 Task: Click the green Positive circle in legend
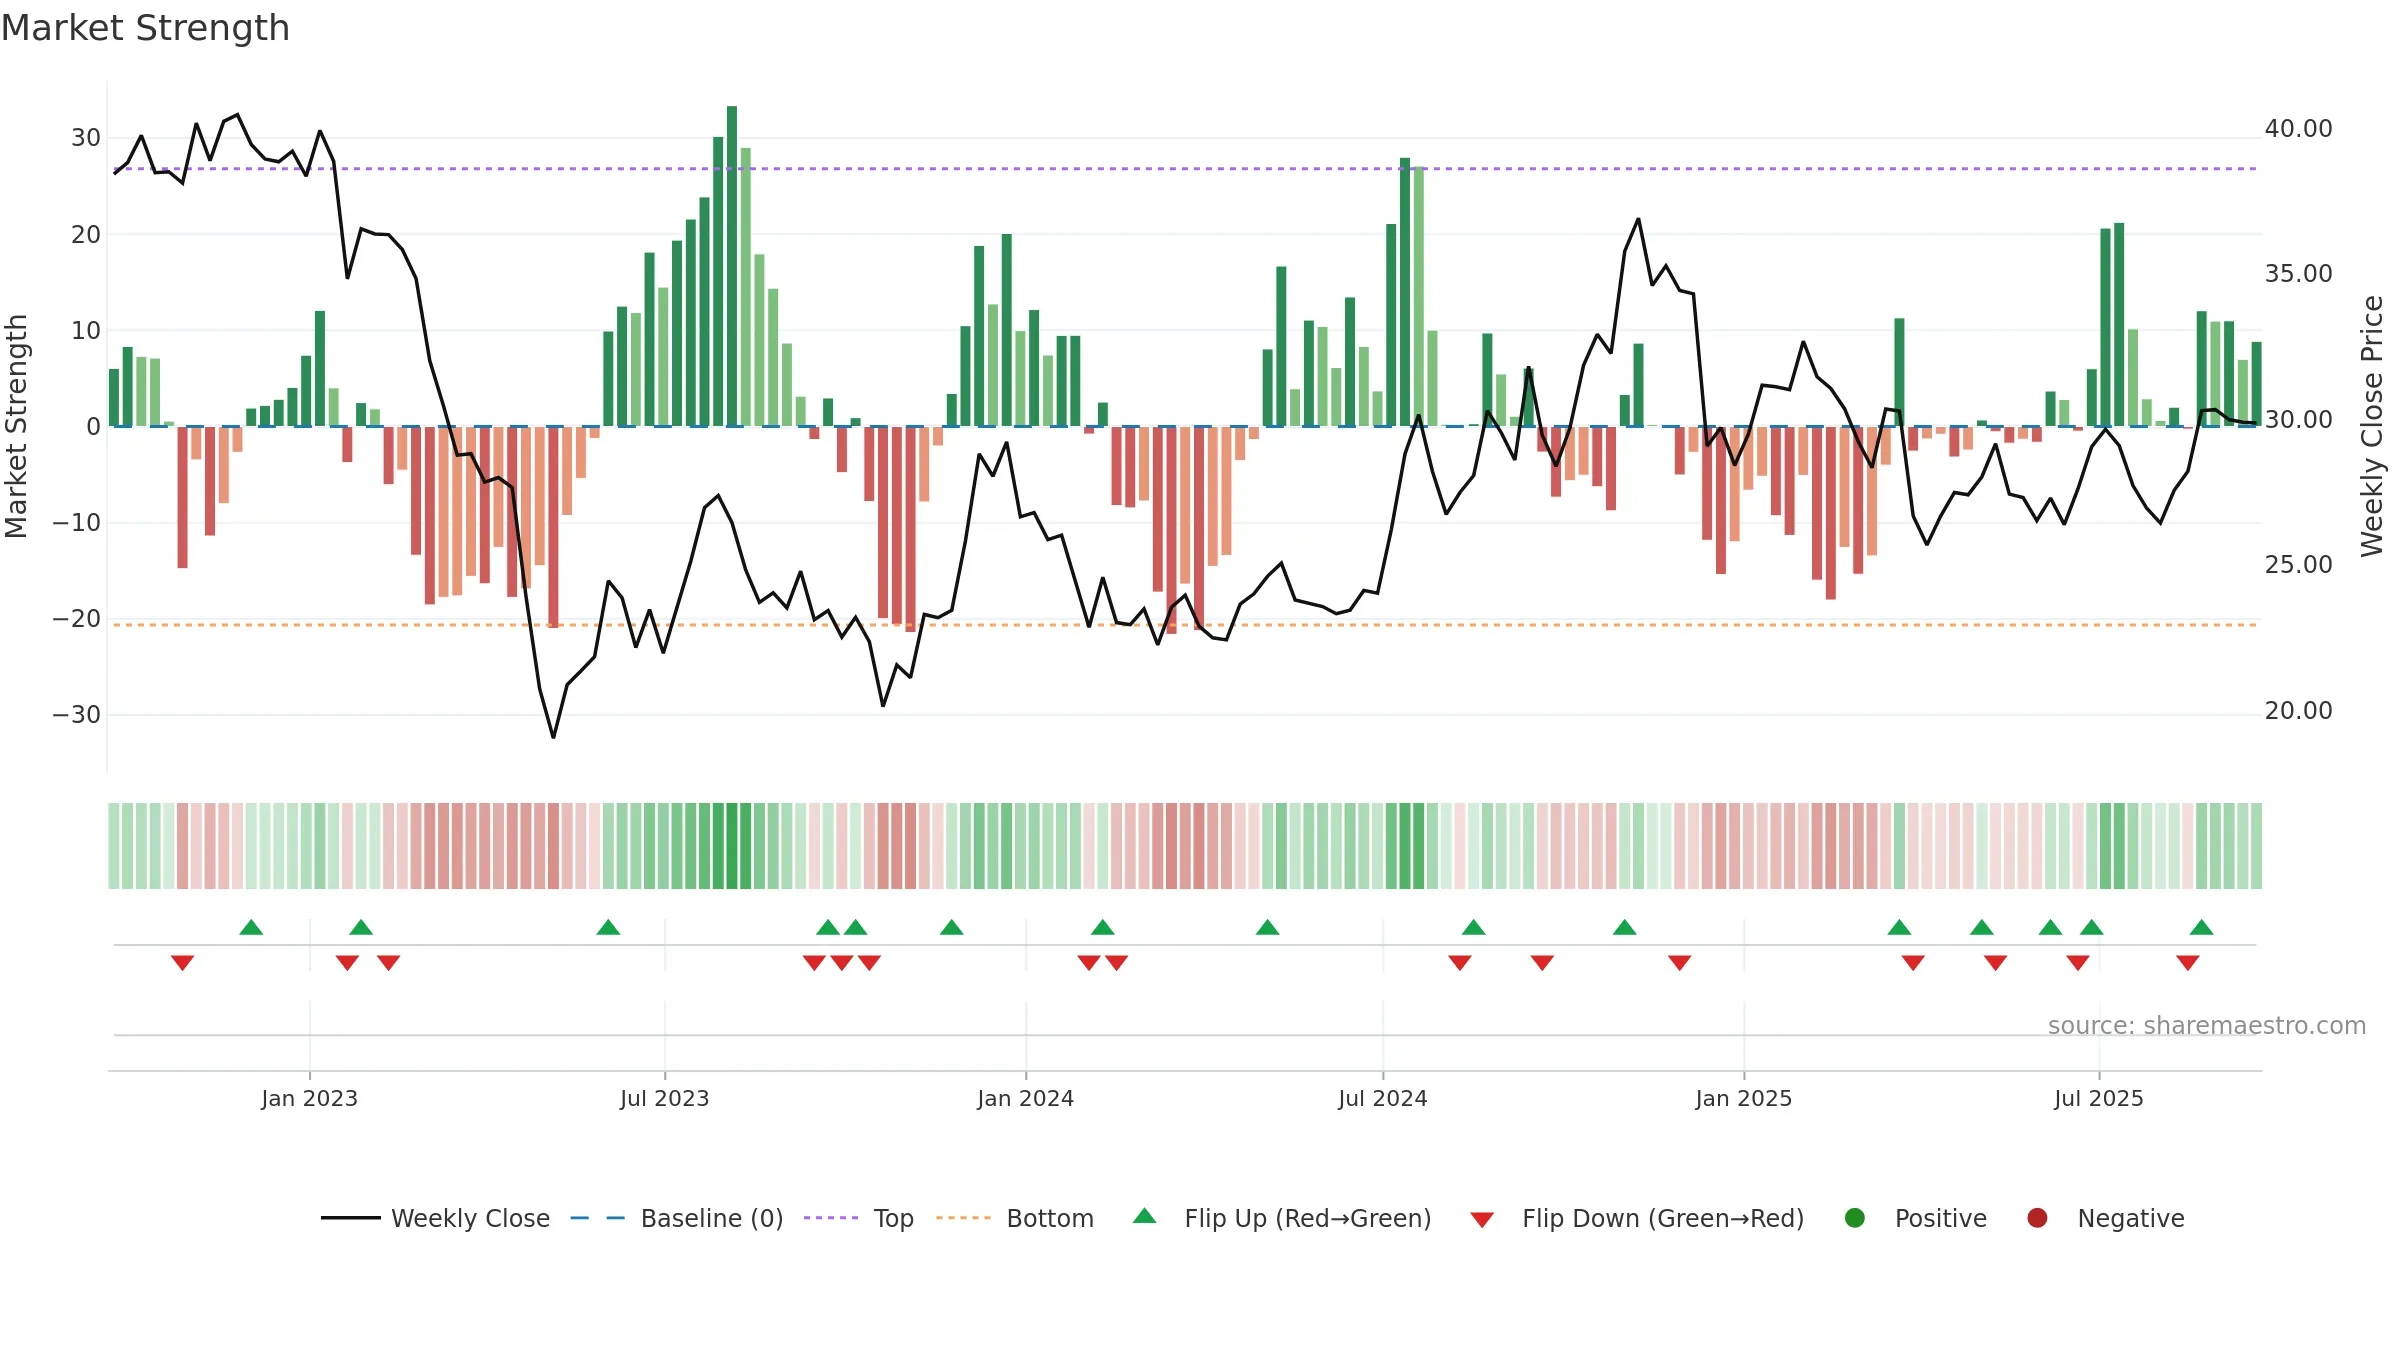pyautogui.click(x=1855, y=1218)
